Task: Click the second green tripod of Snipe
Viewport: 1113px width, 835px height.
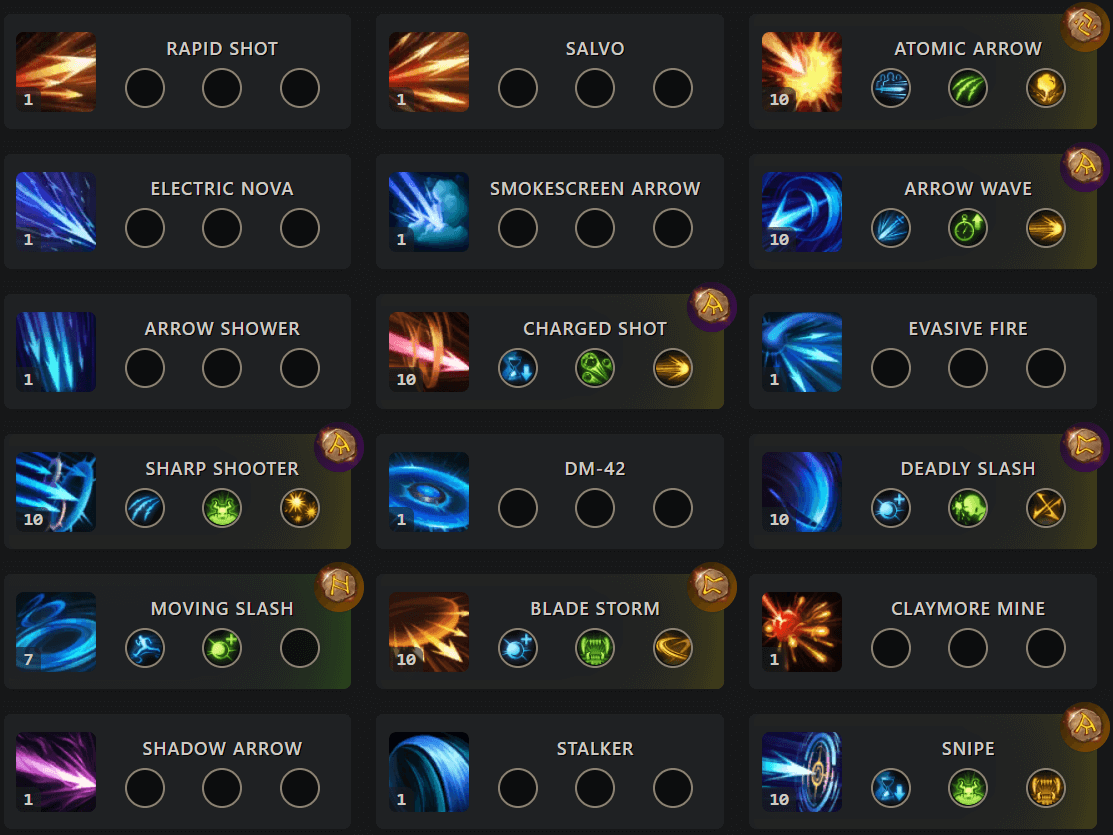Action: [967, 788]
